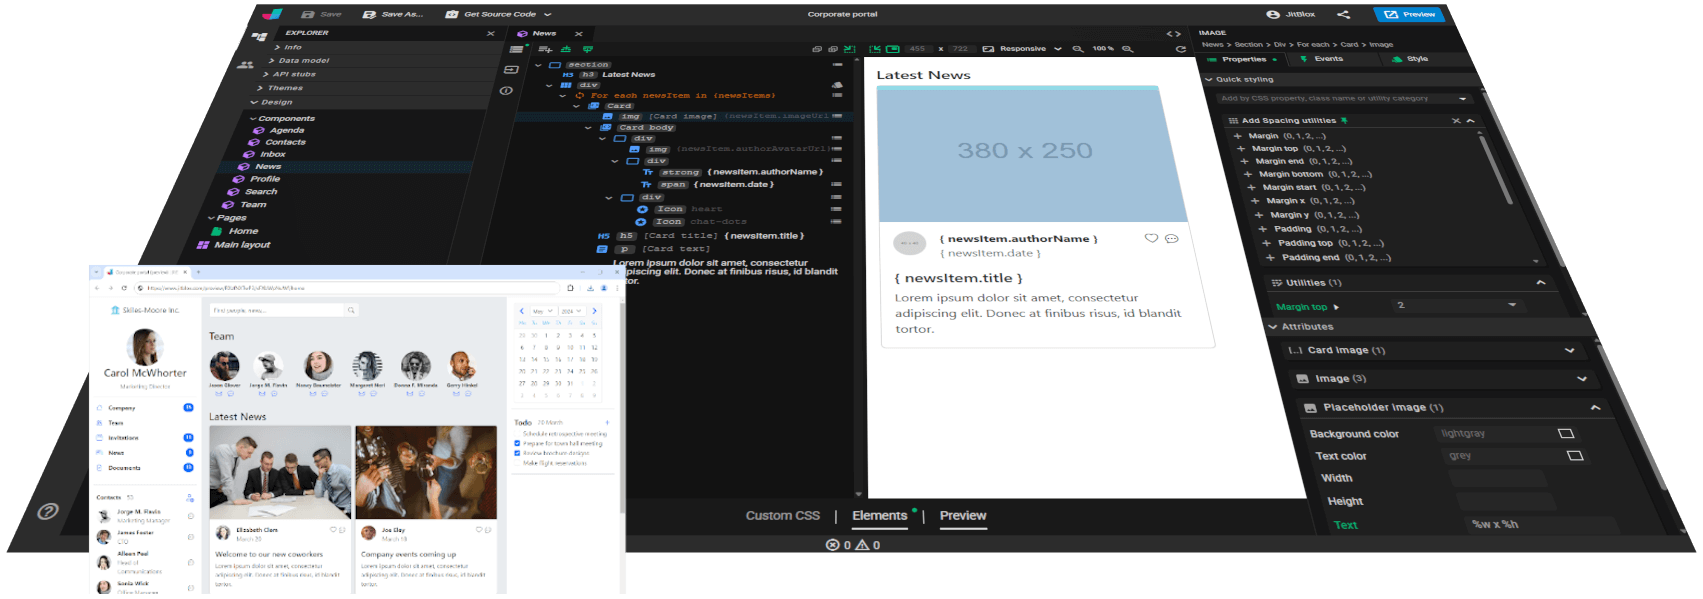Viewport: 1703px width, 599px height.
Task: Click the Save As disk icon
Action: (369, 15)
